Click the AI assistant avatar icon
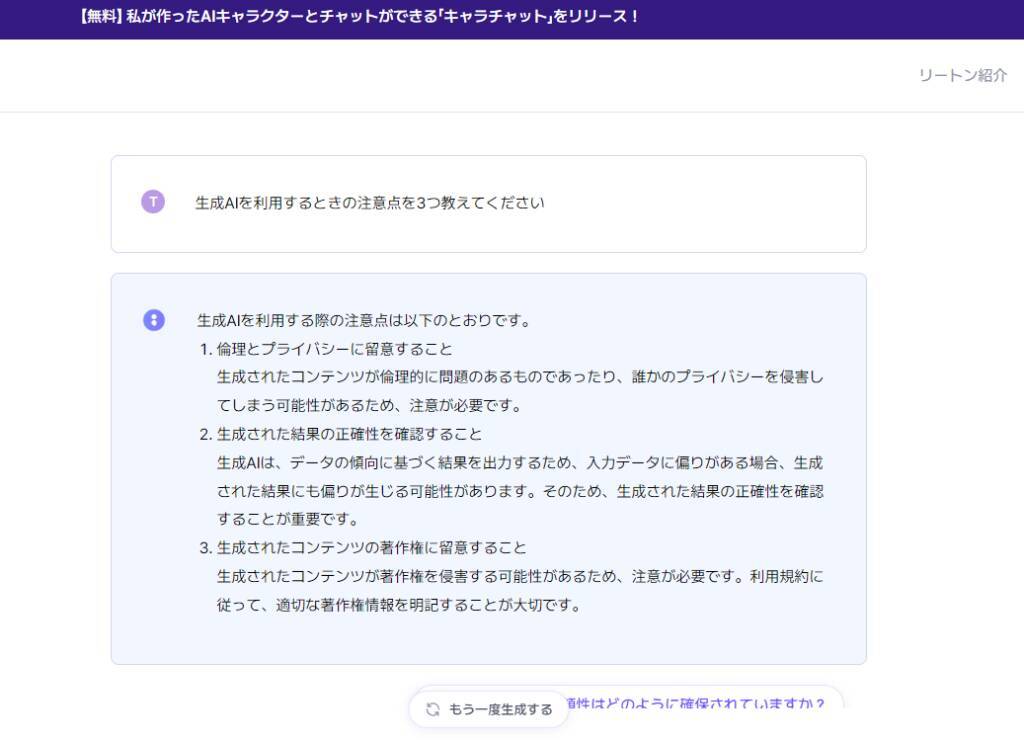This screenshot has height=743, width=1024. coord(153,320)
